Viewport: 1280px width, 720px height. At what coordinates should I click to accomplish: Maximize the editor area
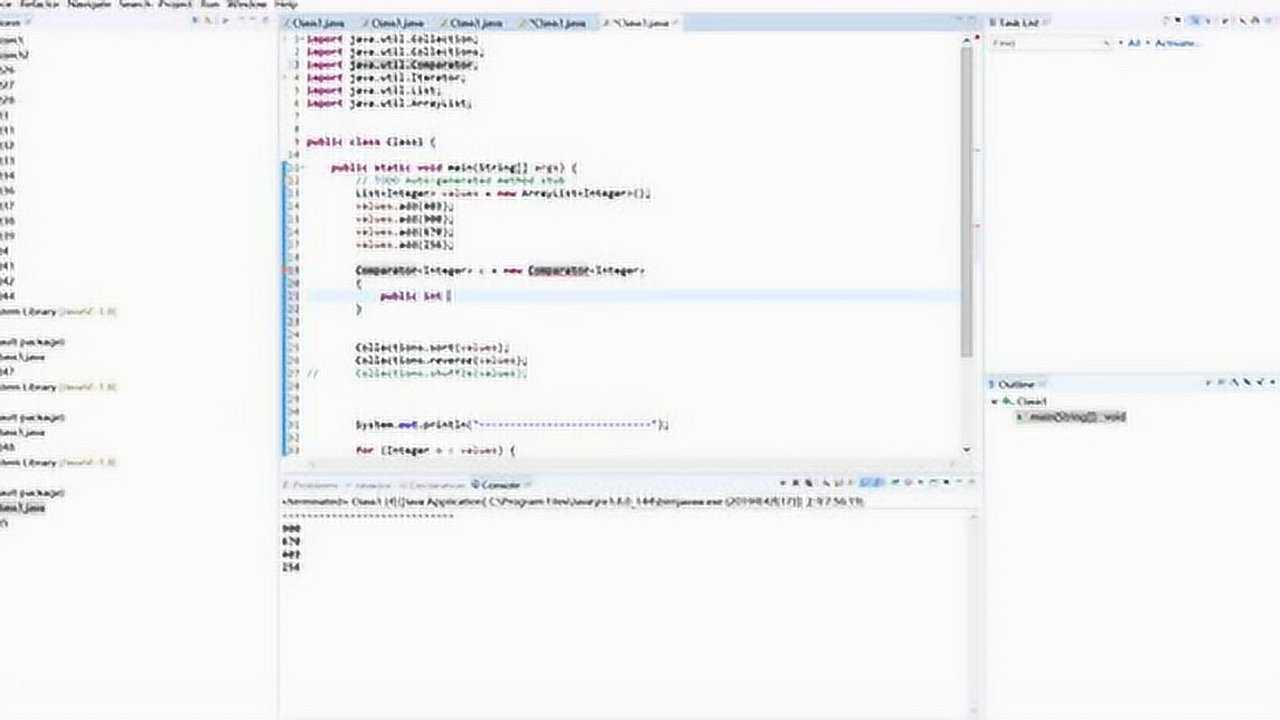tap(972, 21)
